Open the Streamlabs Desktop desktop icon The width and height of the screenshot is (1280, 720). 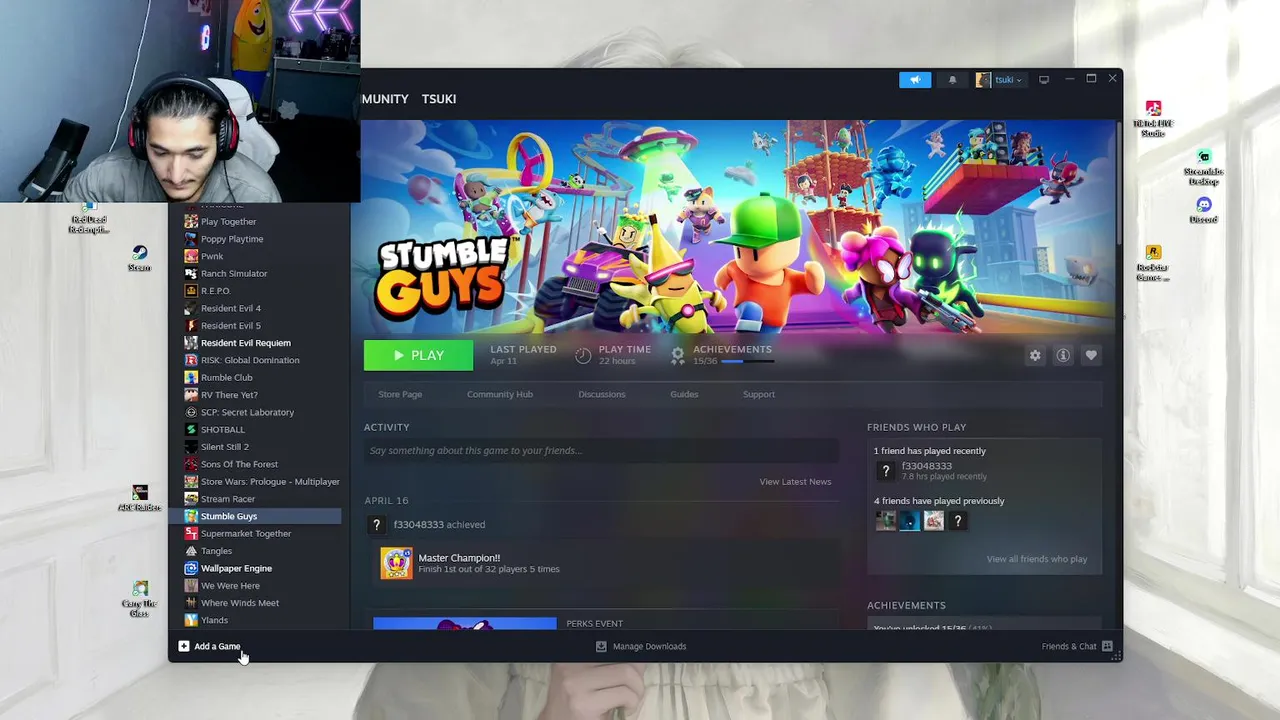(x=1204, y=167)
